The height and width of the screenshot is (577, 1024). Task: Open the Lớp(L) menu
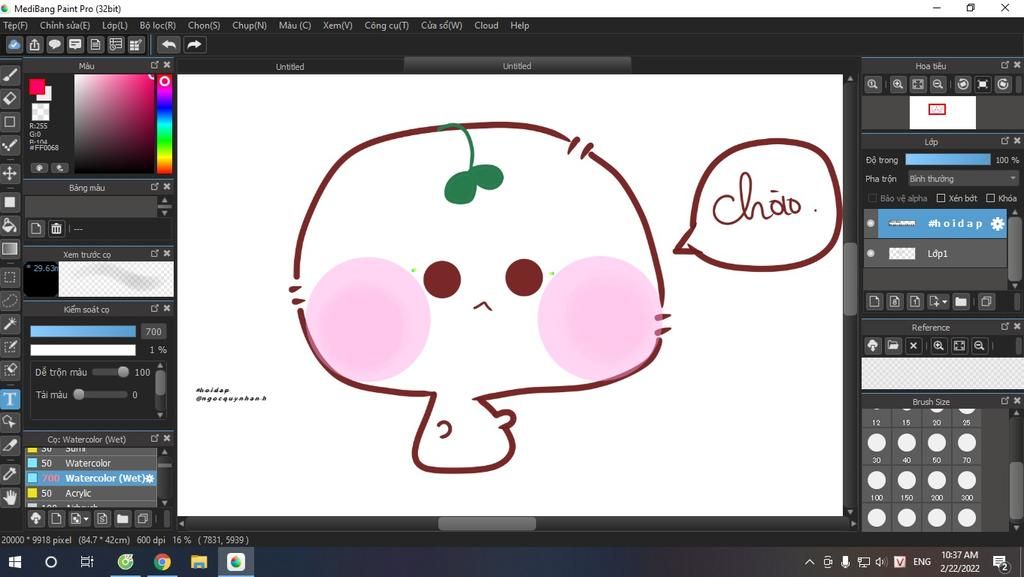point(114,25)
